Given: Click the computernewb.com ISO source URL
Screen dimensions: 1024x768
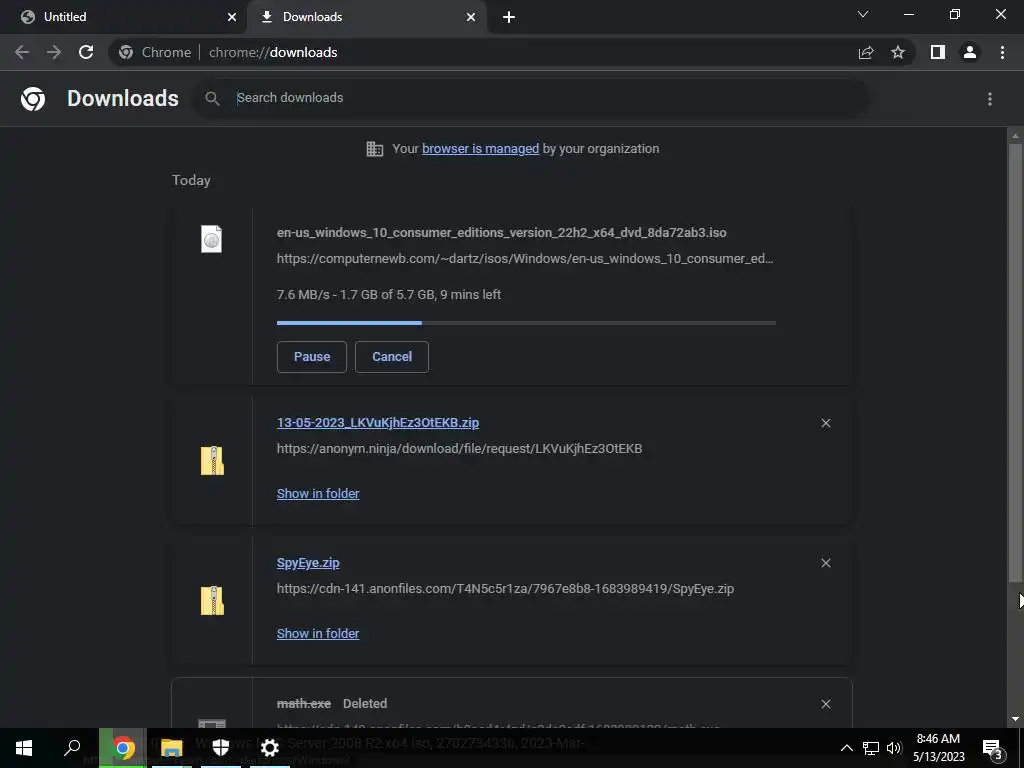Looking at the screenshot, I should tap(525, 259).
